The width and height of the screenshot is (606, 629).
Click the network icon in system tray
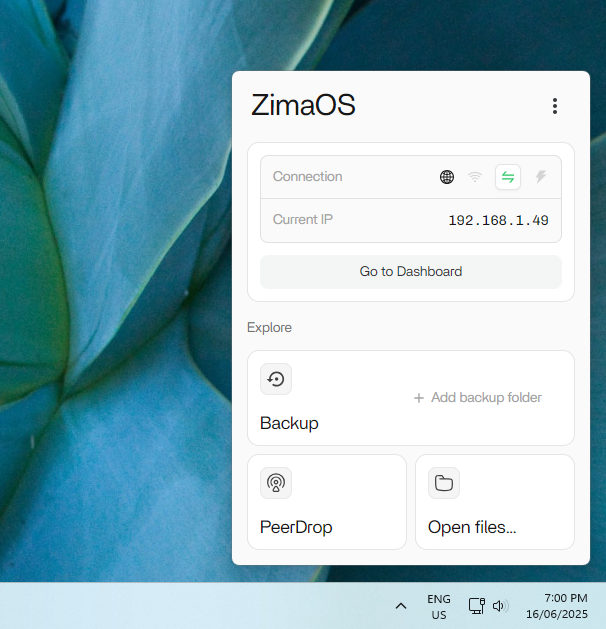477,606
